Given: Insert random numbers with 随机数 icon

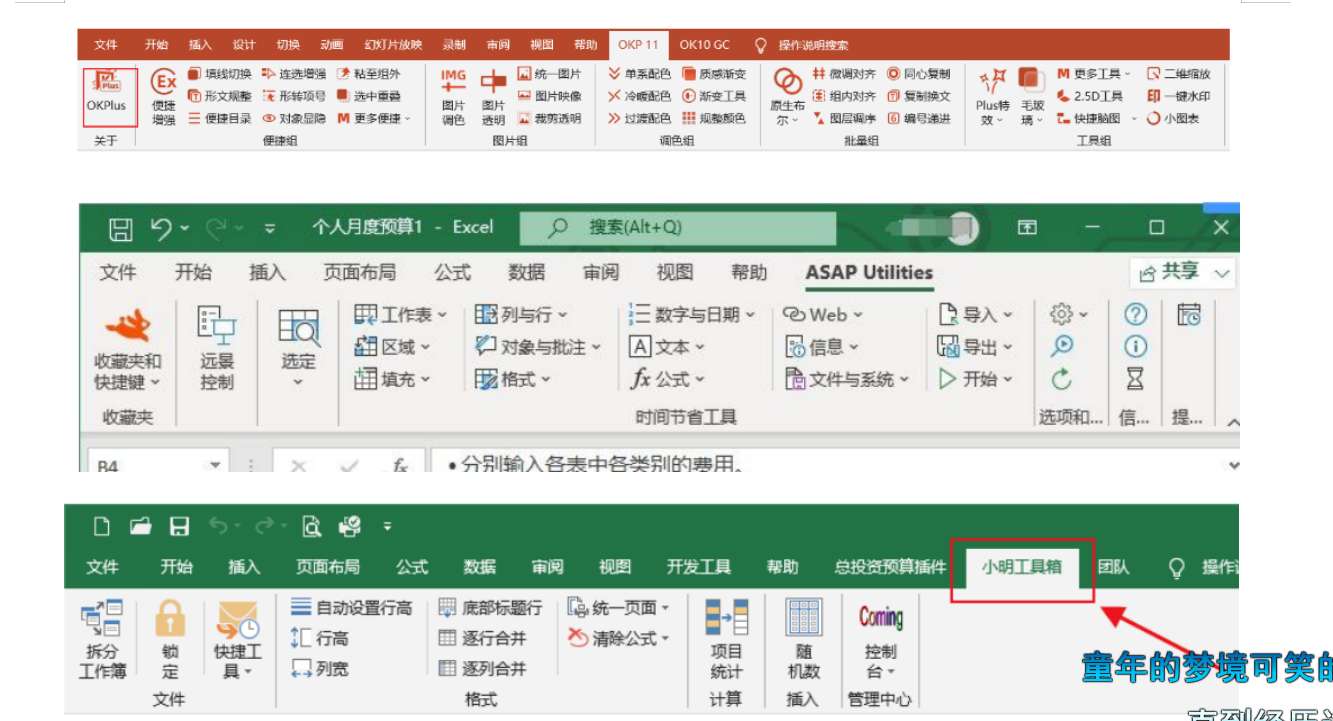Looking at the screenshot, I should [803, 639].
